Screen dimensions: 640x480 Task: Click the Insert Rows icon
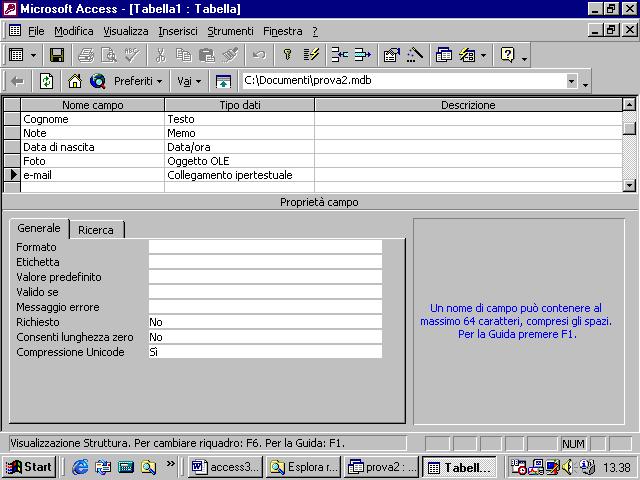coord(339,55)
